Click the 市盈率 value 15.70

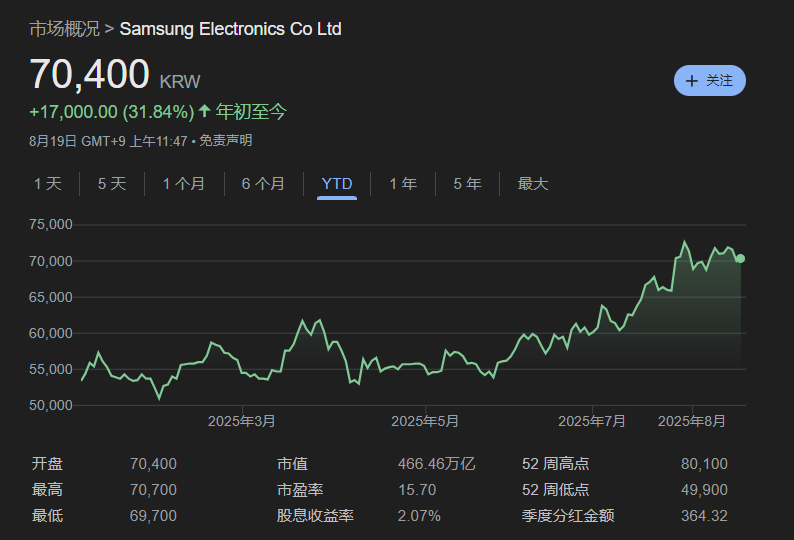417,490
